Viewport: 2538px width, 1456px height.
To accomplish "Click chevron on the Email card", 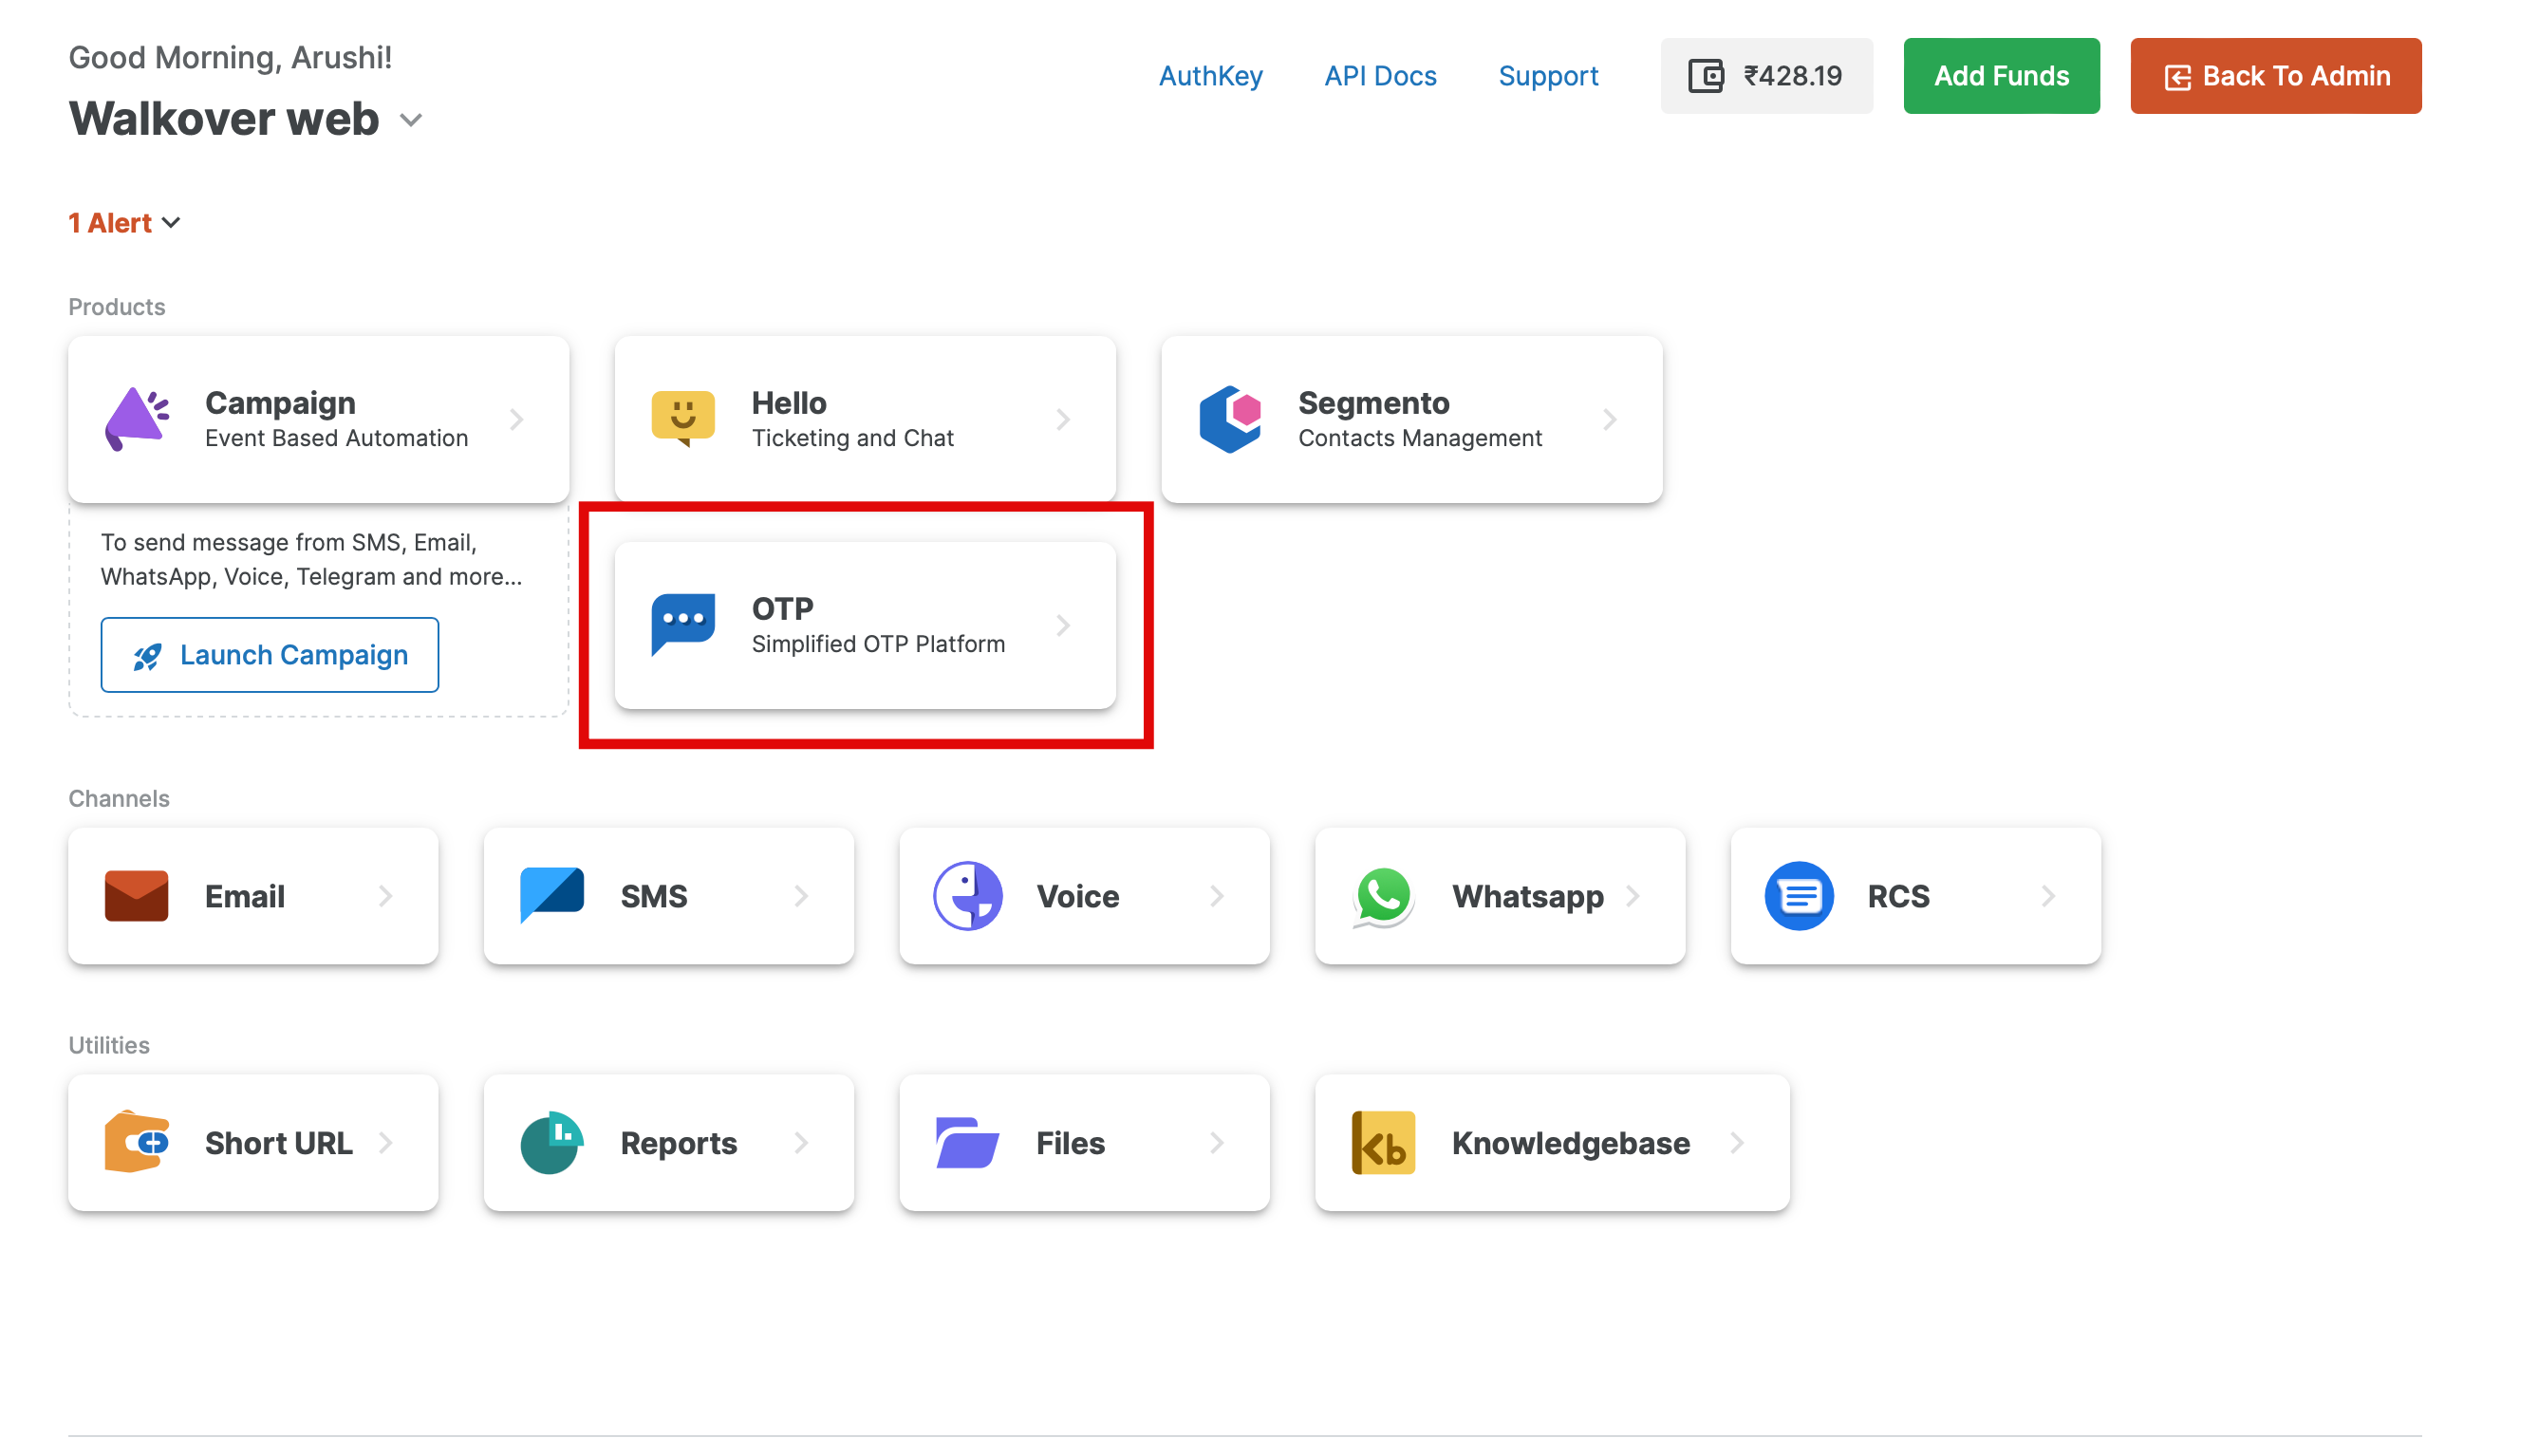I will (386, 896).
